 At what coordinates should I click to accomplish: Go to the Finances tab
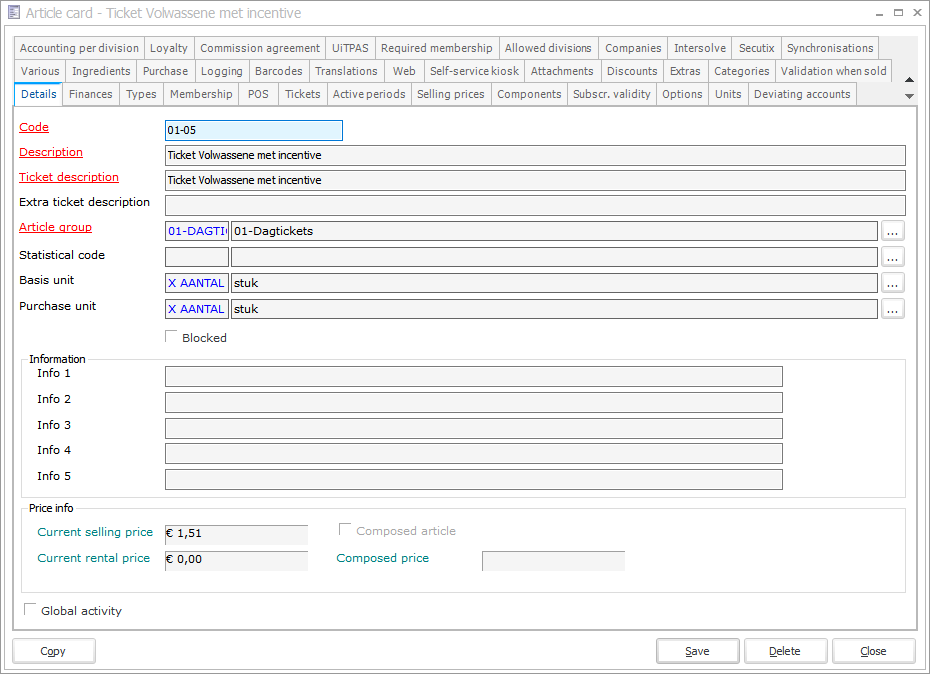[90, 94]
